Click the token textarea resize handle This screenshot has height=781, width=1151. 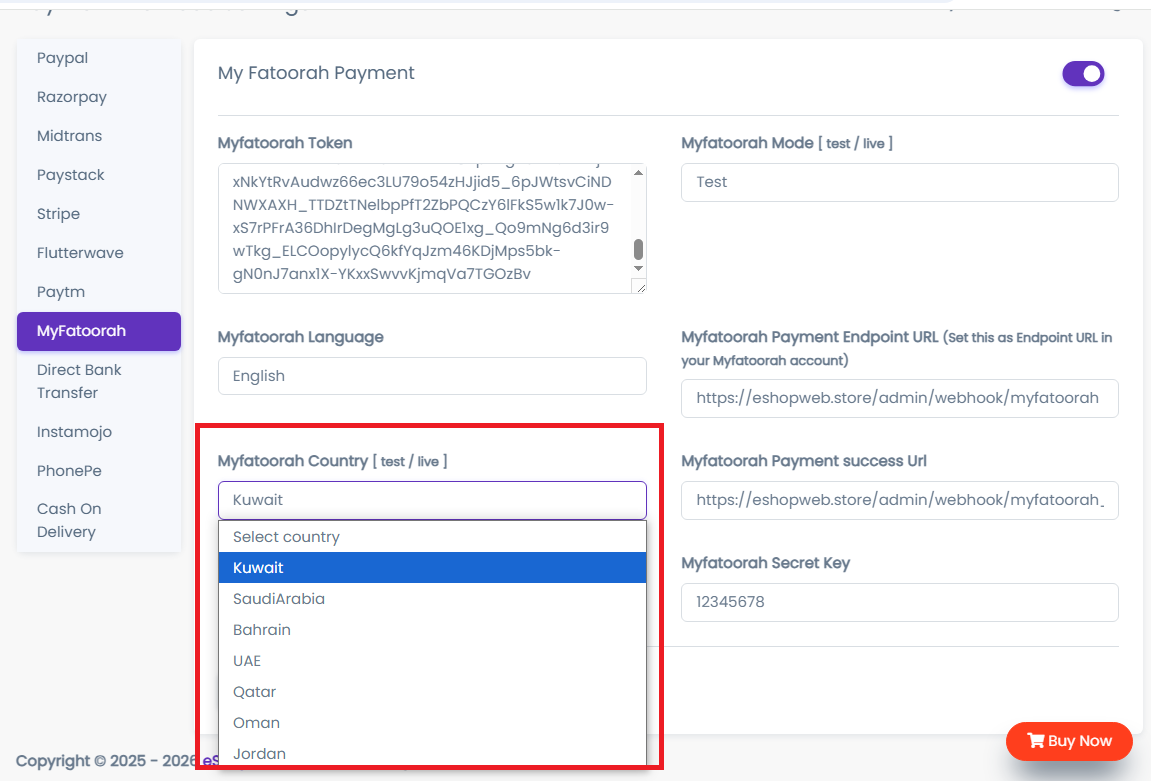pos(641,288)
